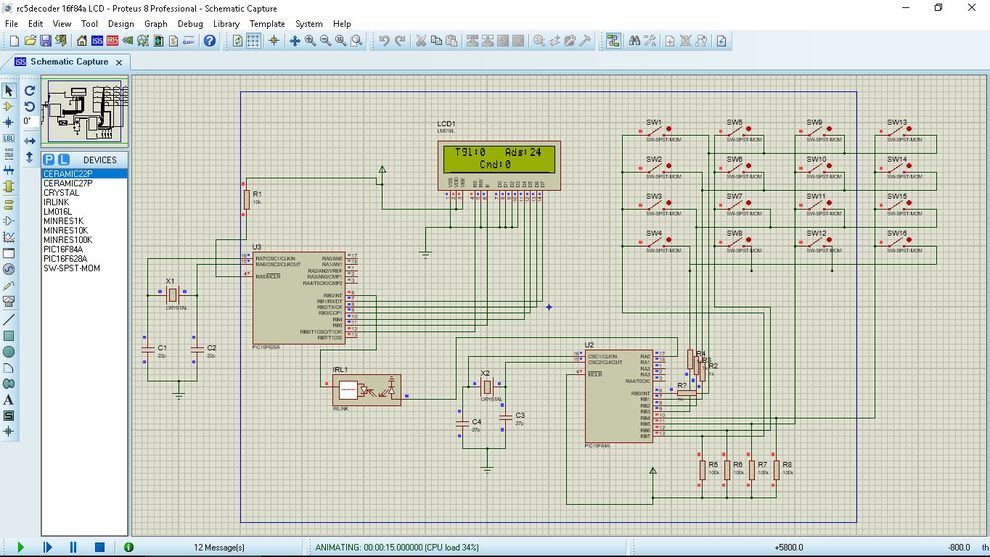Rotate clockwise with the top rotate icon

coord(30,90)
